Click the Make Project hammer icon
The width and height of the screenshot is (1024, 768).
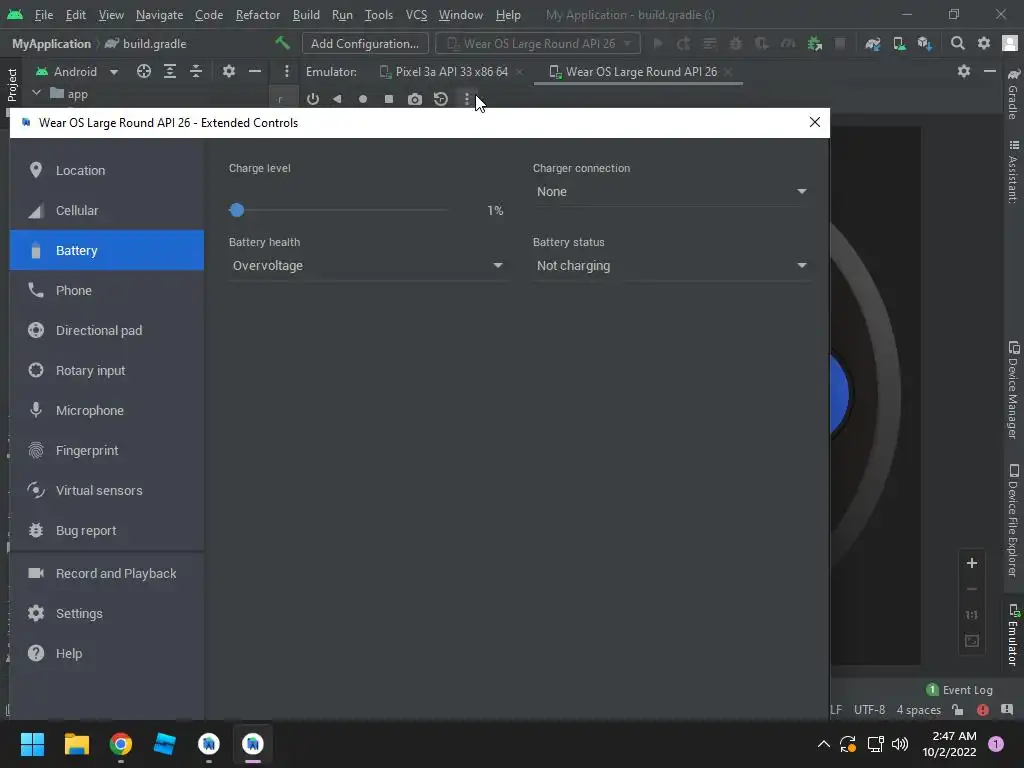click(282, 43)
